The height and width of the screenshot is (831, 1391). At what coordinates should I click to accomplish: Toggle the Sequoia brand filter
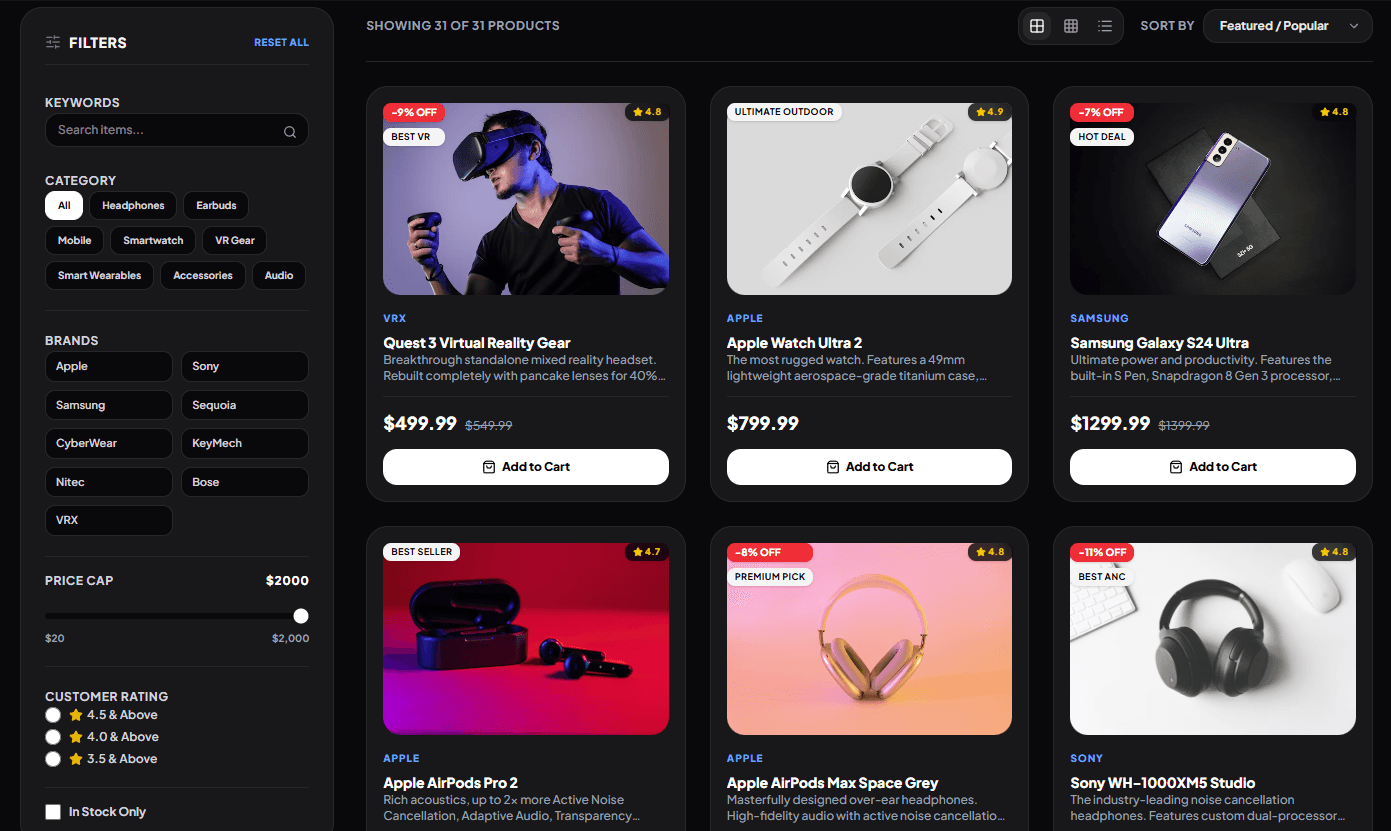(245, 405)
